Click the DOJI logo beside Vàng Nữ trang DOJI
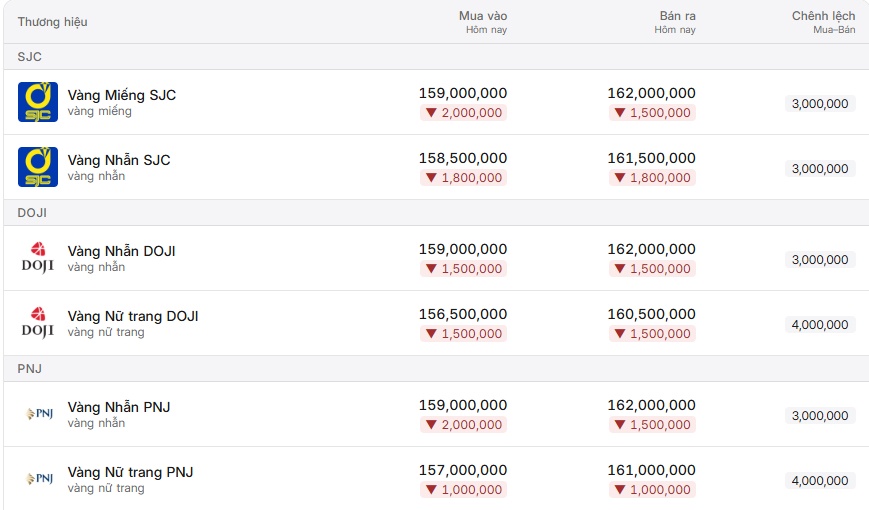Image resolution: width=869 pixels, height=510 pixels. 38,323
